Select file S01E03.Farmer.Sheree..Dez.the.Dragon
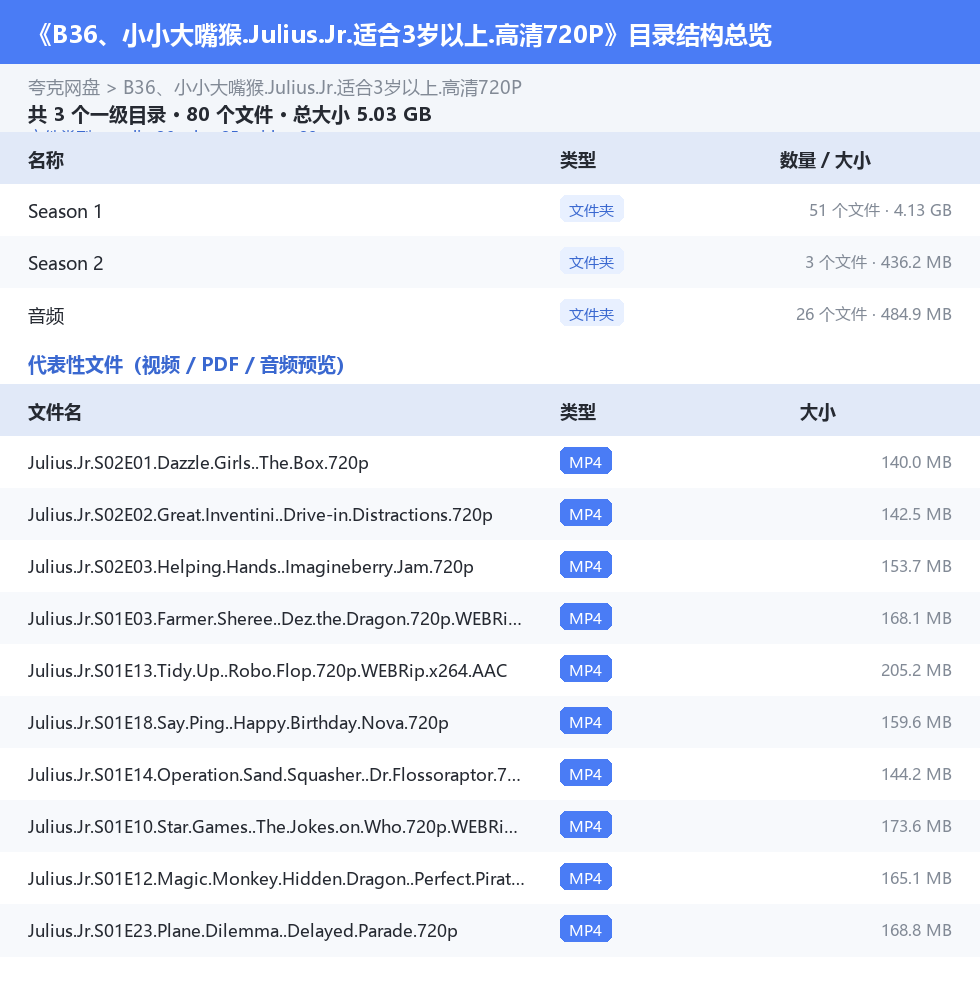The height and width of the screenshot is (988, 980). pos(274,619)
